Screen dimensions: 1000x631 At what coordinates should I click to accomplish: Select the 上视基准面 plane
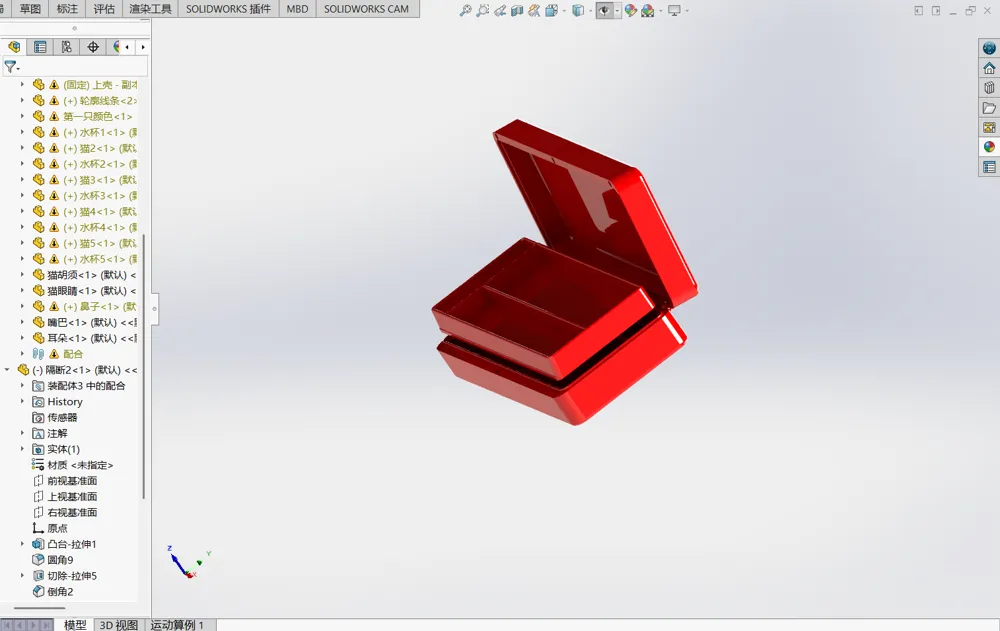65,496
